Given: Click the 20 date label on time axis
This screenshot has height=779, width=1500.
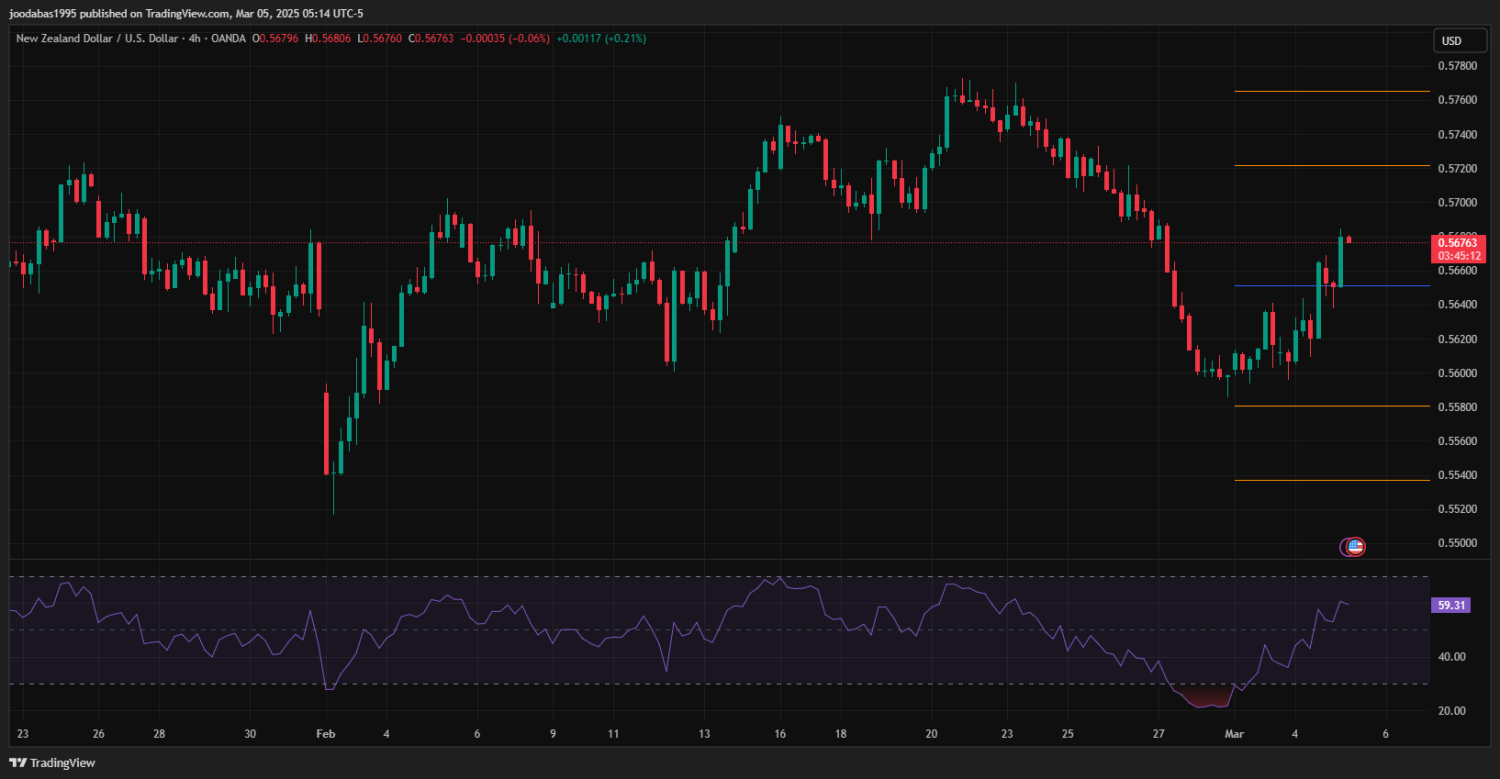Looking at the screenshot, I should [931, 733].
